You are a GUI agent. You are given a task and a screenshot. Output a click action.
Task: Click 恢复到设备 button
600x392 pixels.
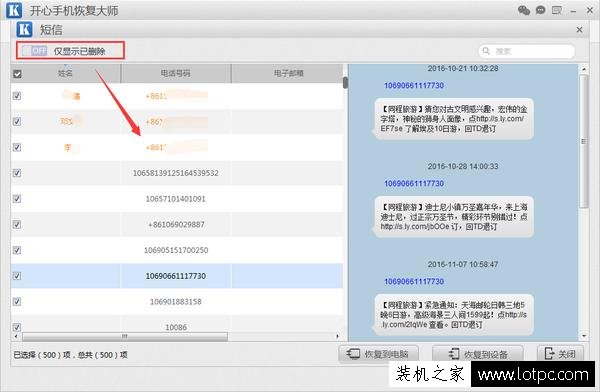(x=478, y=353)
